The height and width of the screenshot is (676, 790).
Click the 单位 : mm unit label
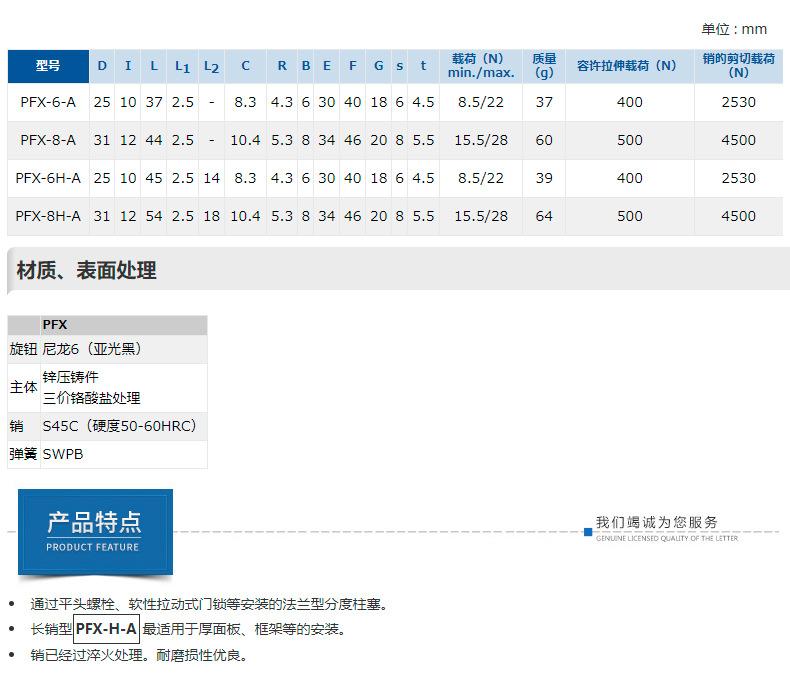[734, 30]
